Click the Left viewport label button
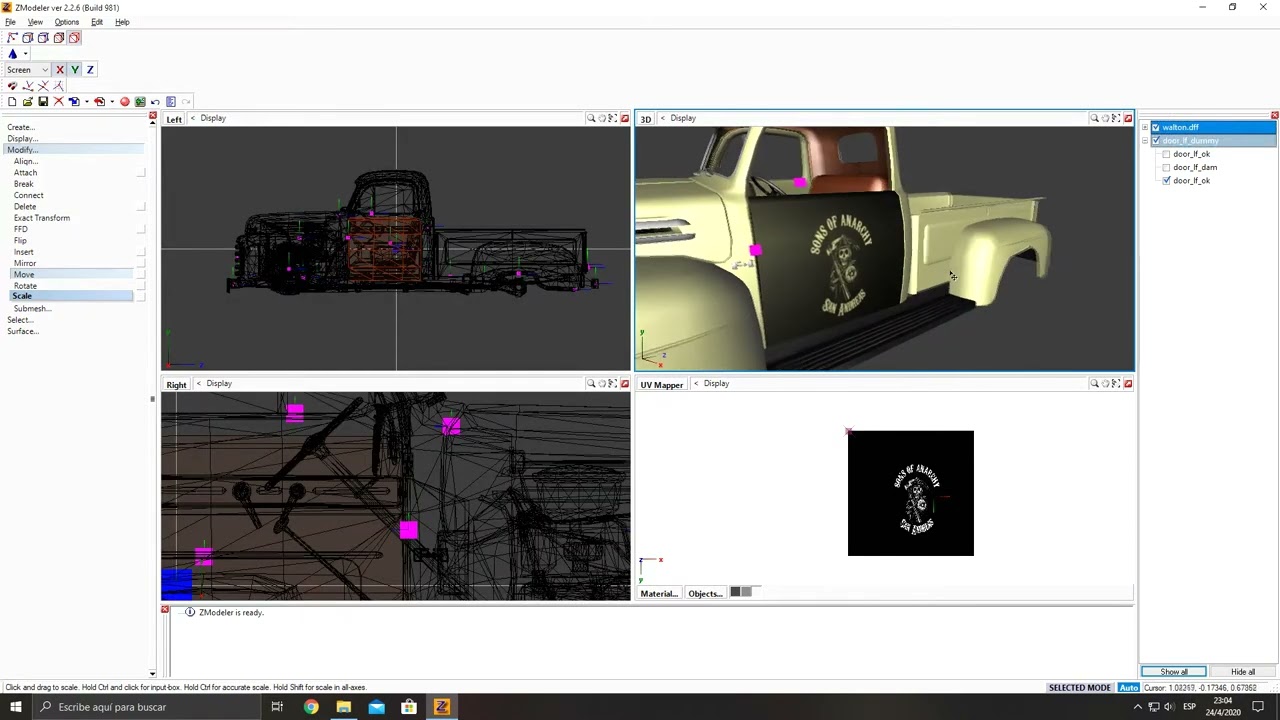This screenshot has height=720, width=1280. pos(174,119)
